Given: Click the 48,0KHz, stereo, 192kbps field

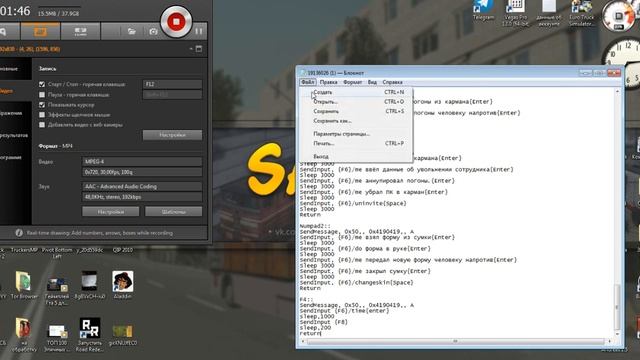Looking at the screenshot, I should [142, 197].
